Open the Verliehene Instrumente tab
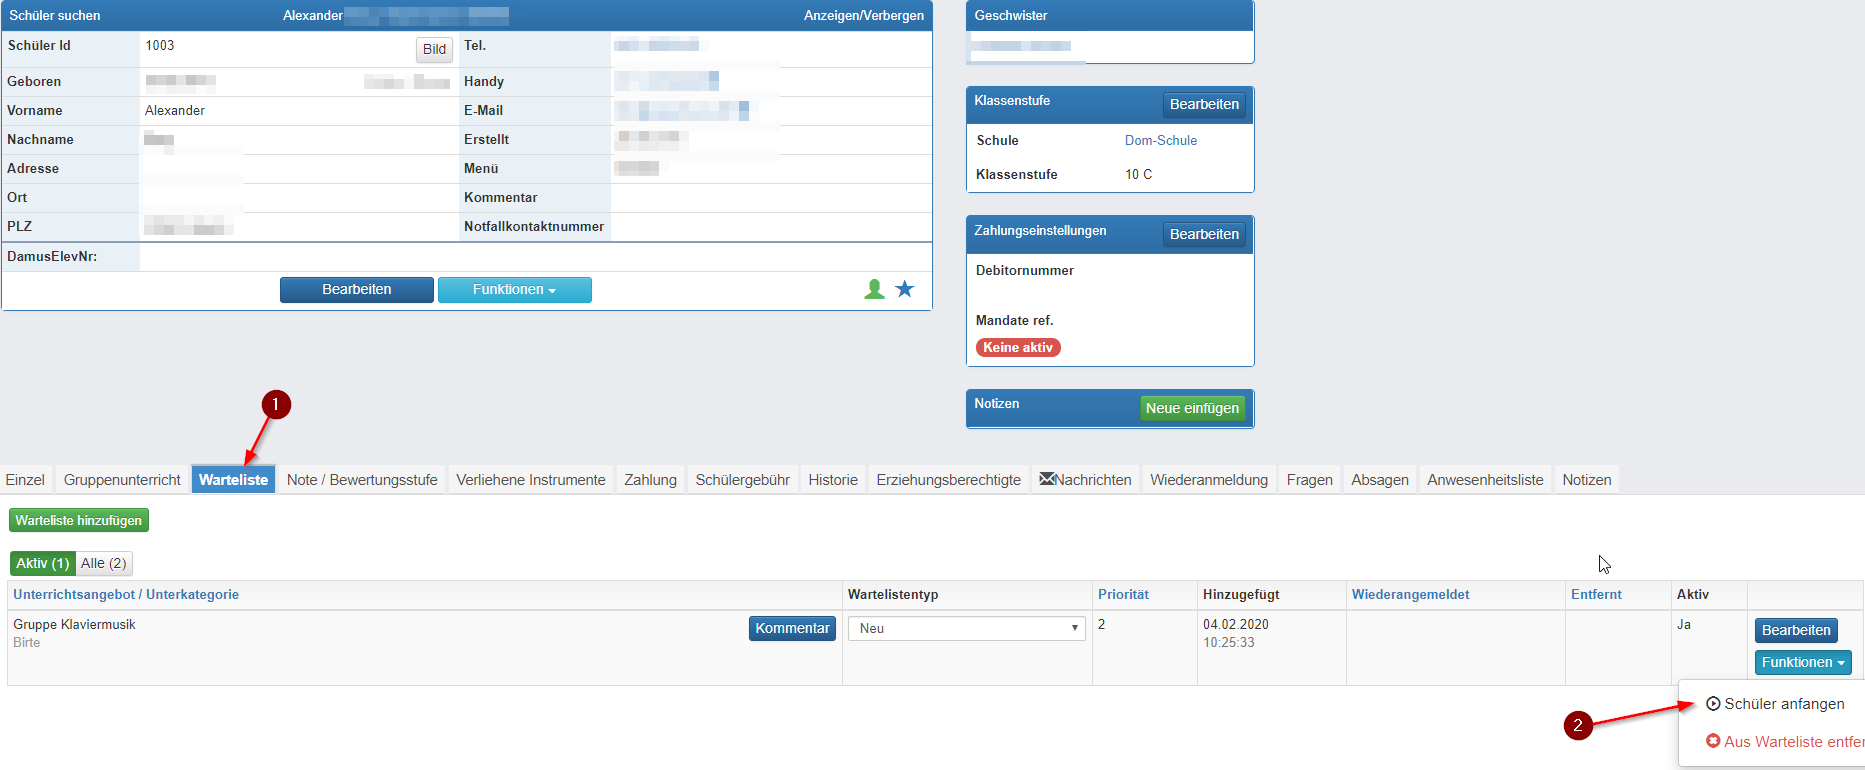 tap(531, 480)
